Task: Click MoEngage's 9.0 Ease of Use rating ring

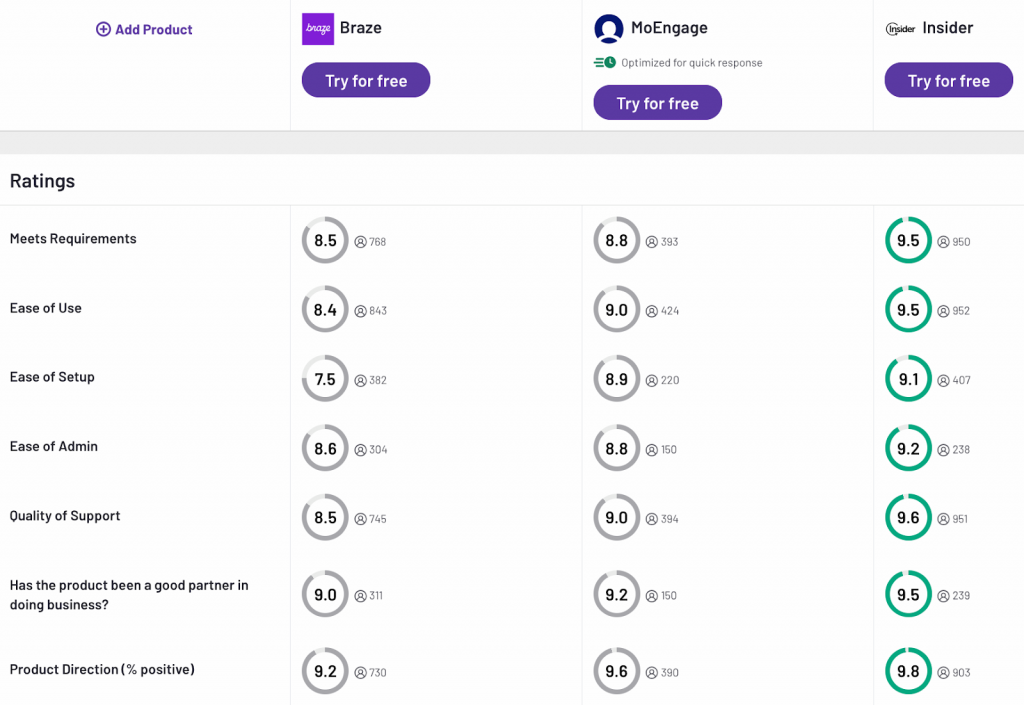Action: (616, 310)
